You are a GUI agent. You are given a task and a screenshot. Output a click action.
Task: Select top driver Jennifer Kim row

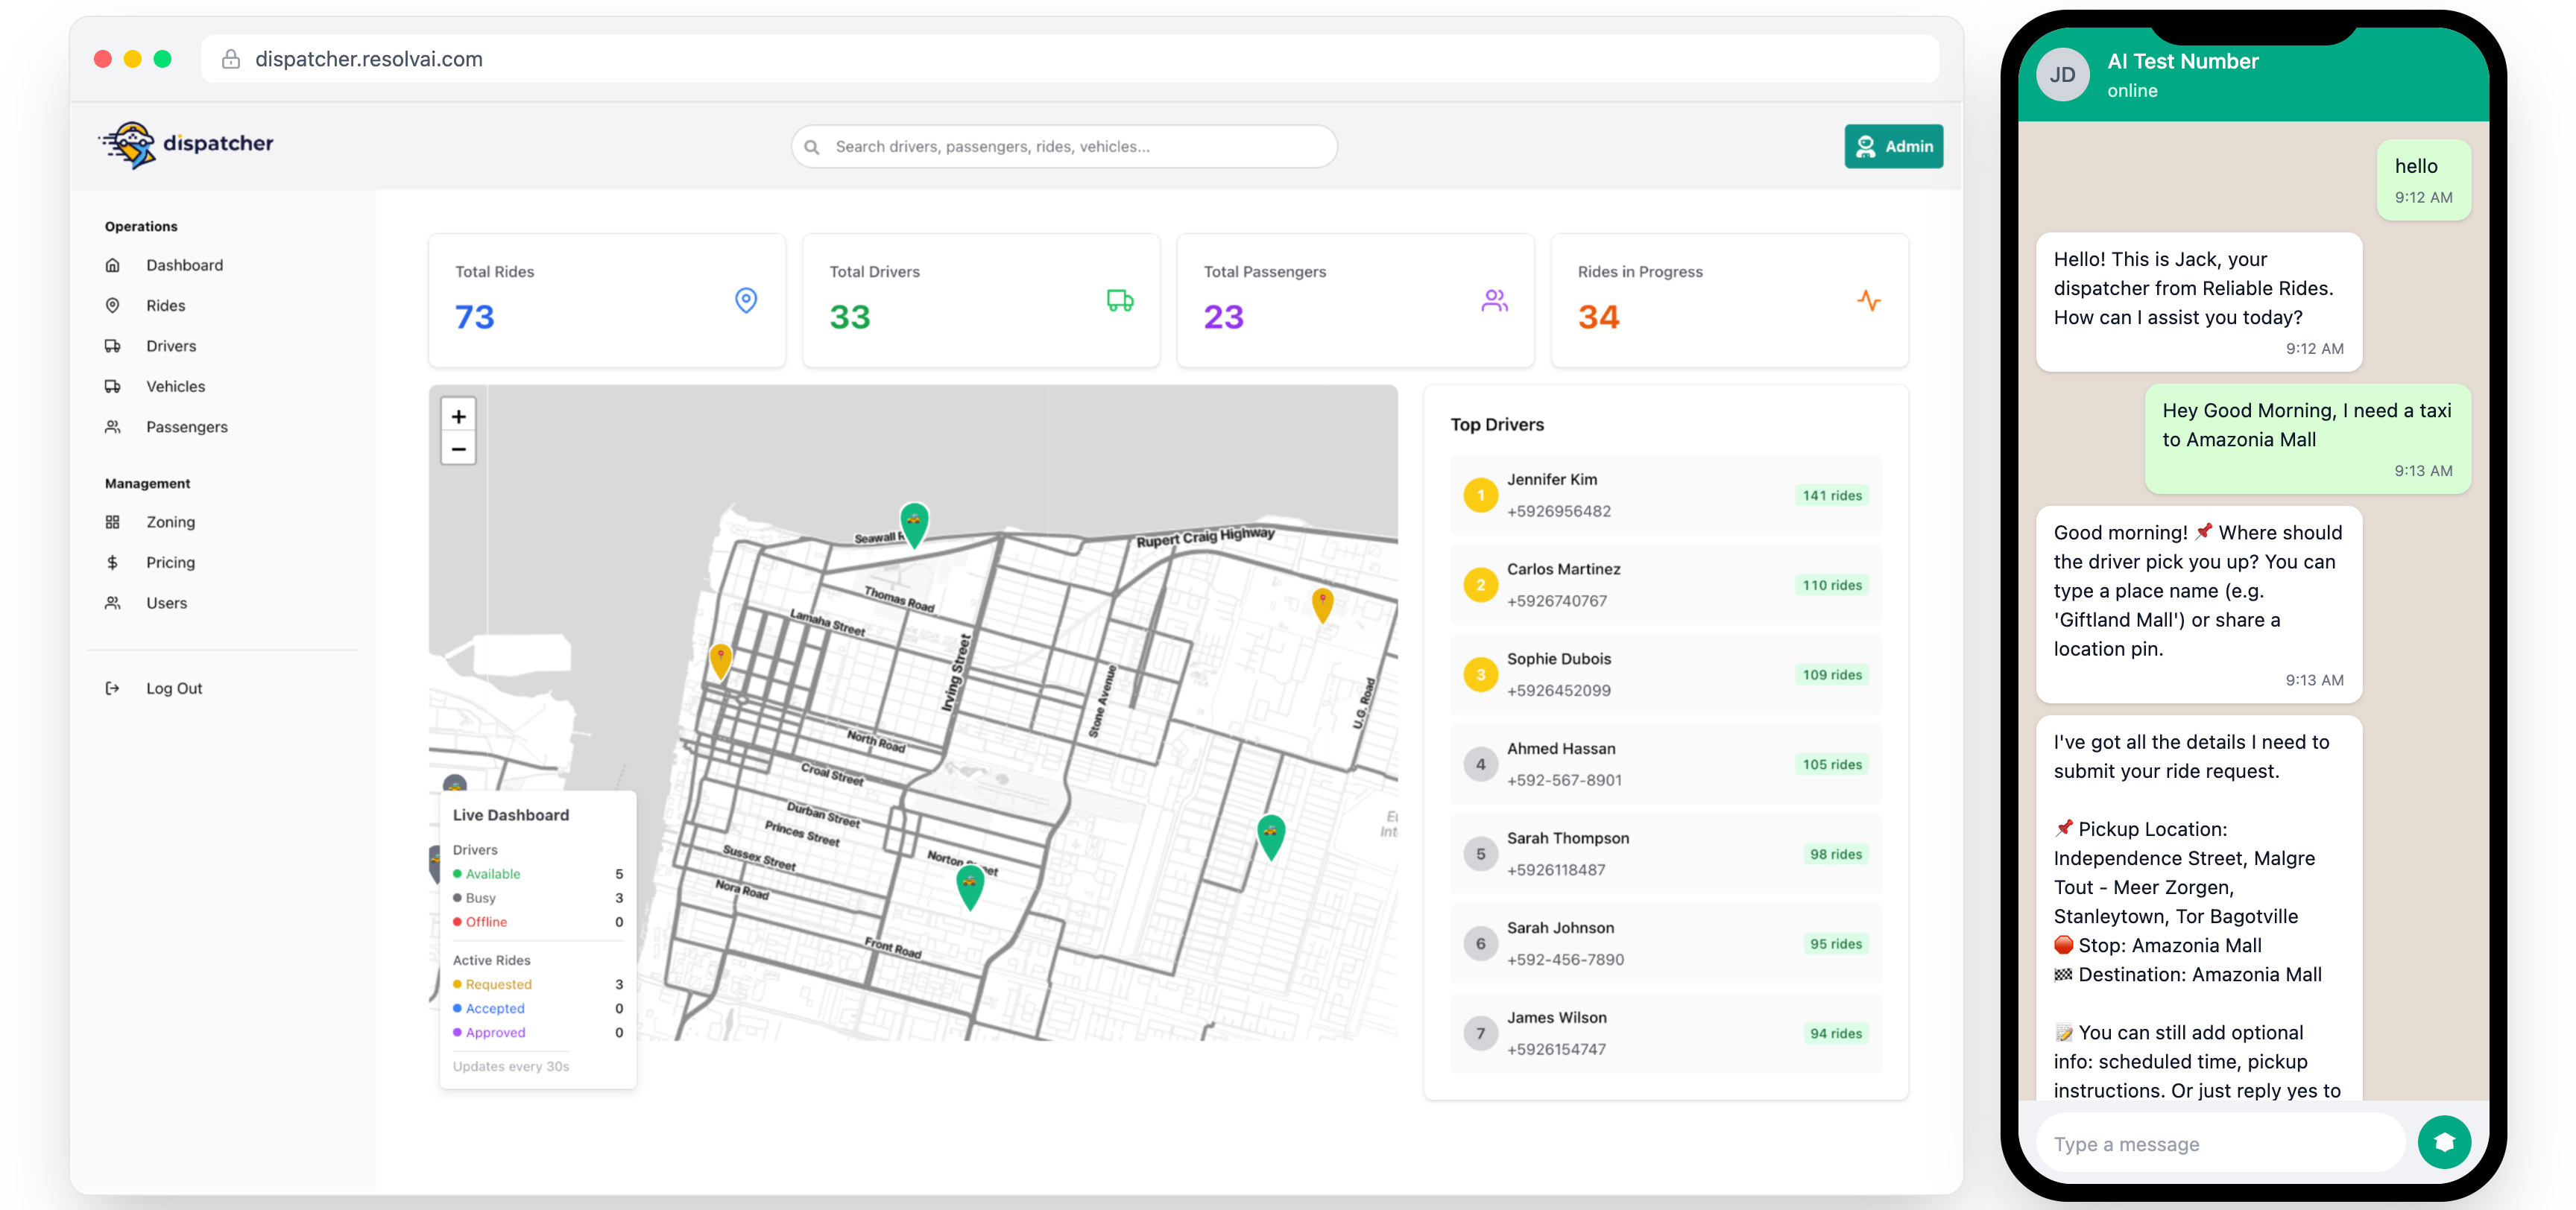[1665, 495]
